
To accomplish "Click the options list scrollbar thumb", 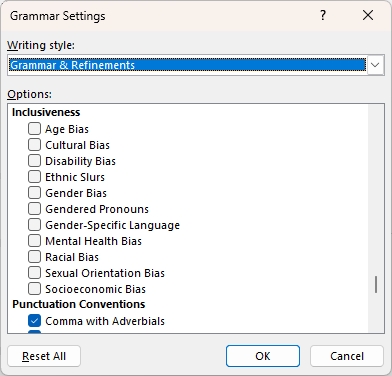I will (x=376, y=285).
